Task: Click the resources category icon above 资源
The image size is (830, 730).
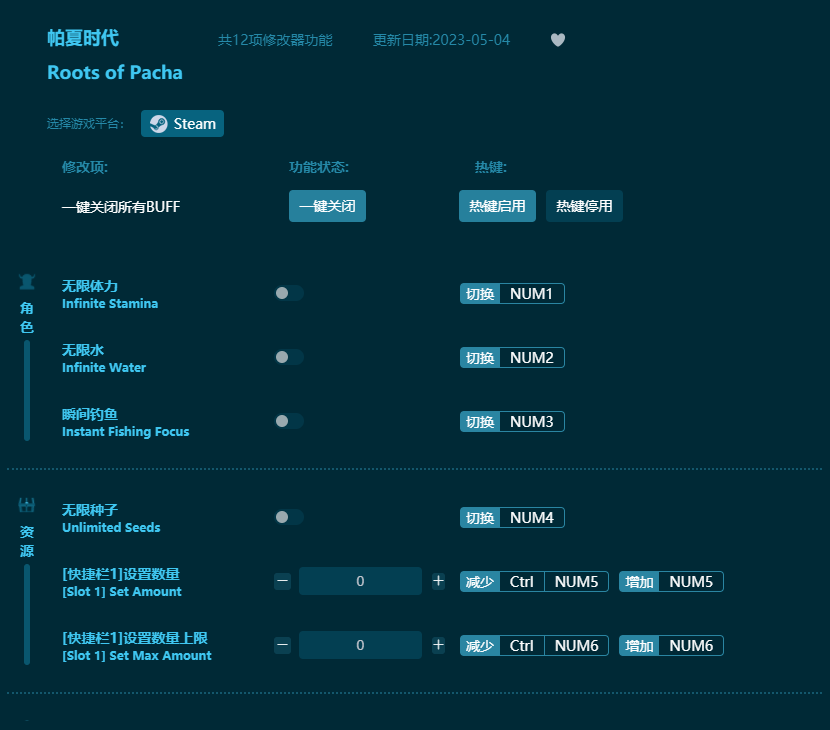Action: (x=27, y=505)
